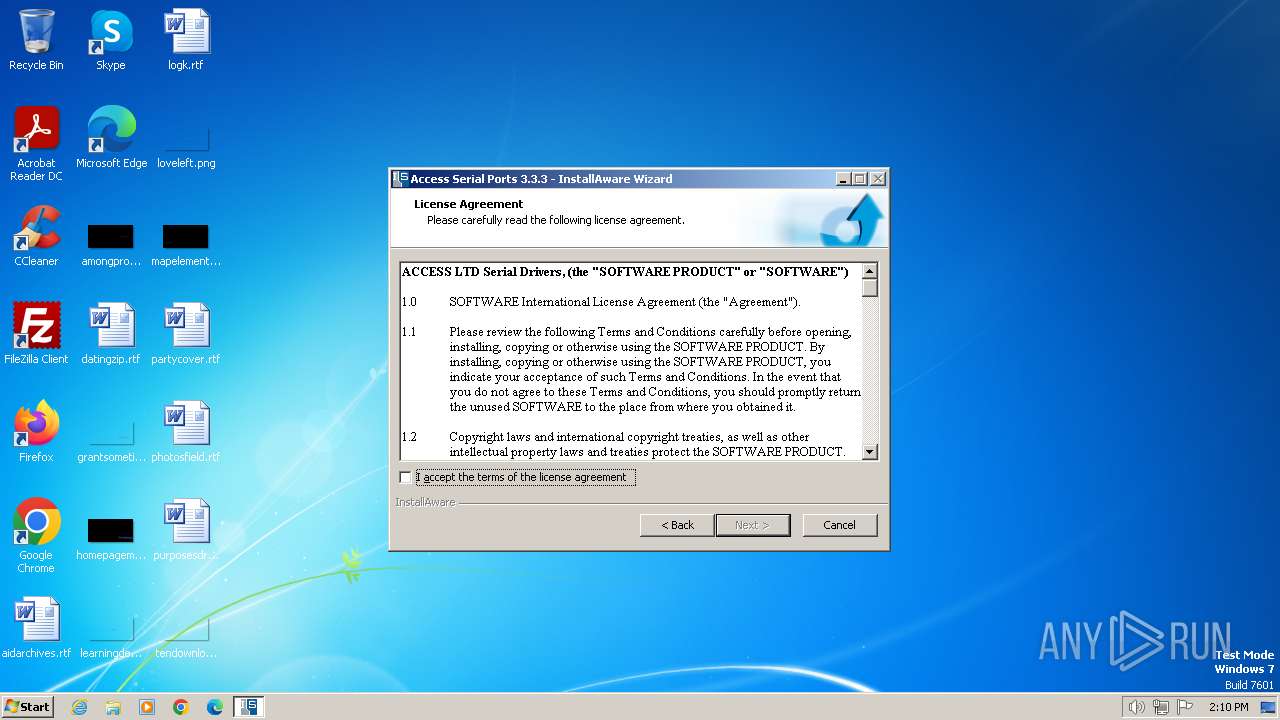This screenshot has width=1280, height=720.
Task: Open Windows Media Player from taskbar
Action: point(147,707)
